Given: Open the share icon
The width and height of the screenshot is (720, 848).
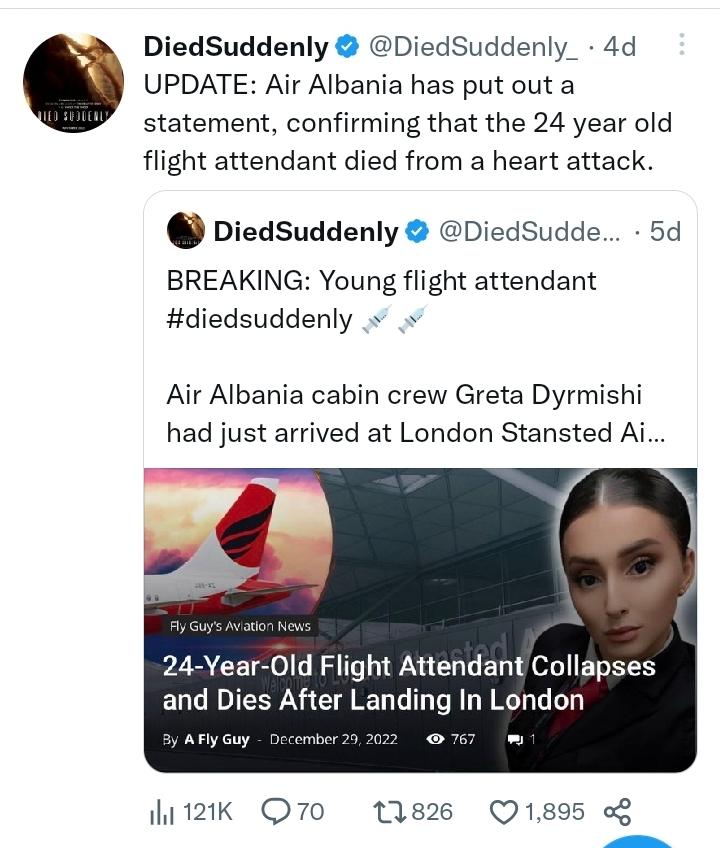Looking at the screenshot, I should (618, 811).
